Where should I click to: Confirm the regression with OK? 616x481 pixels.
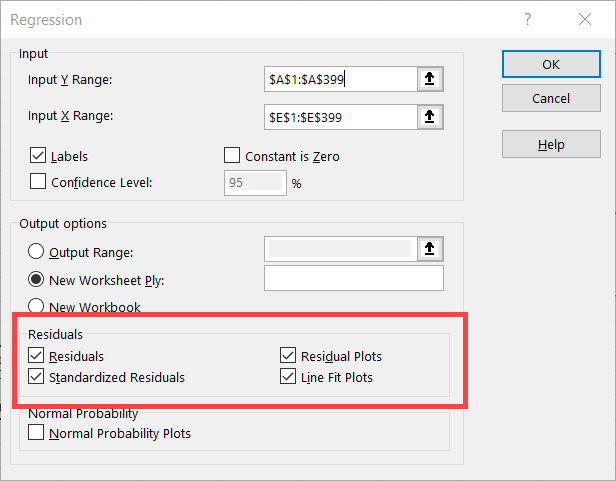551,64
